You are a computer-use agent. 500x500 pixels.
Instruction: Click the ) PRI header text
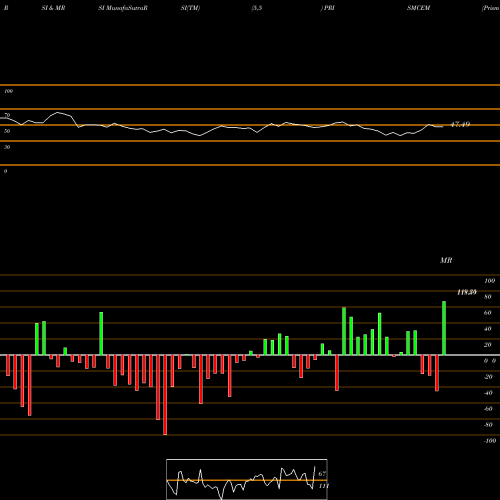click(327, 8)
